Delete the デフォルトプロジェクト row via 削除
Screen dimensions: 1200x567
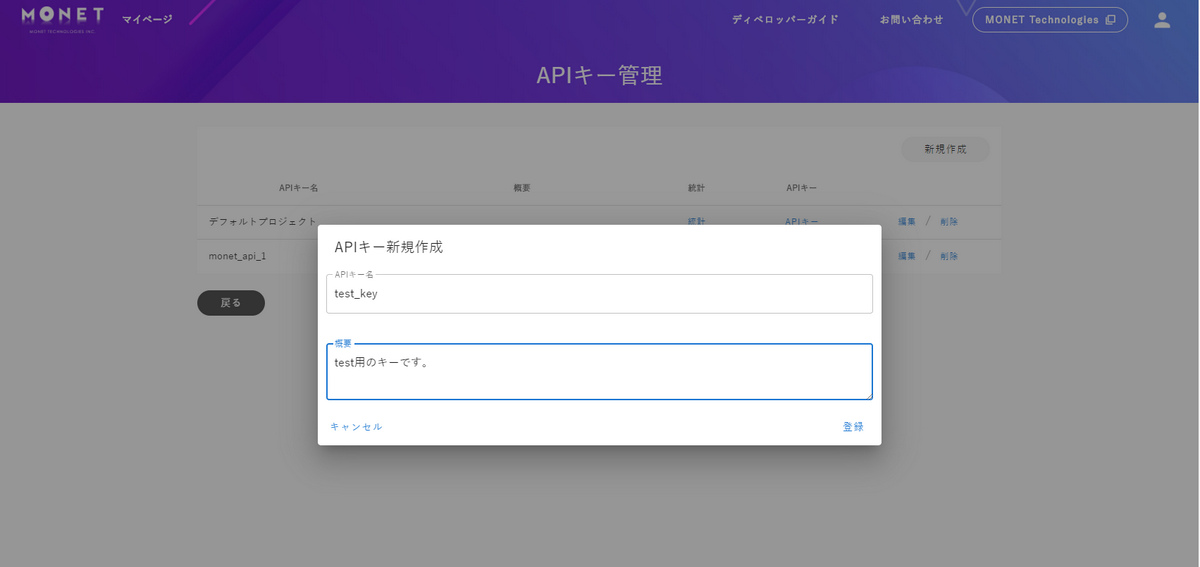tap(949, 222)
